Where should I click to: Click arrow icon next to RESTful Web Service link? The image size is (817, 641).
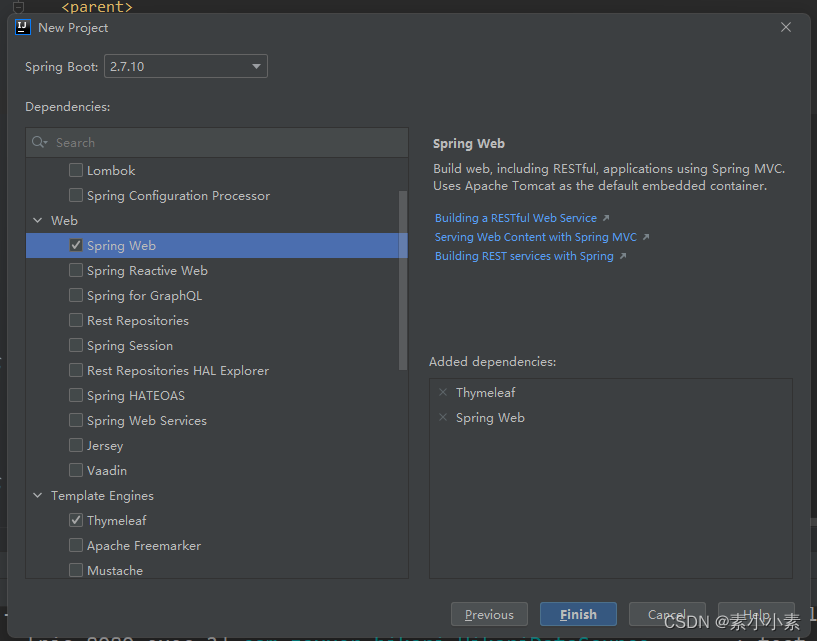[x=605, y=218]
